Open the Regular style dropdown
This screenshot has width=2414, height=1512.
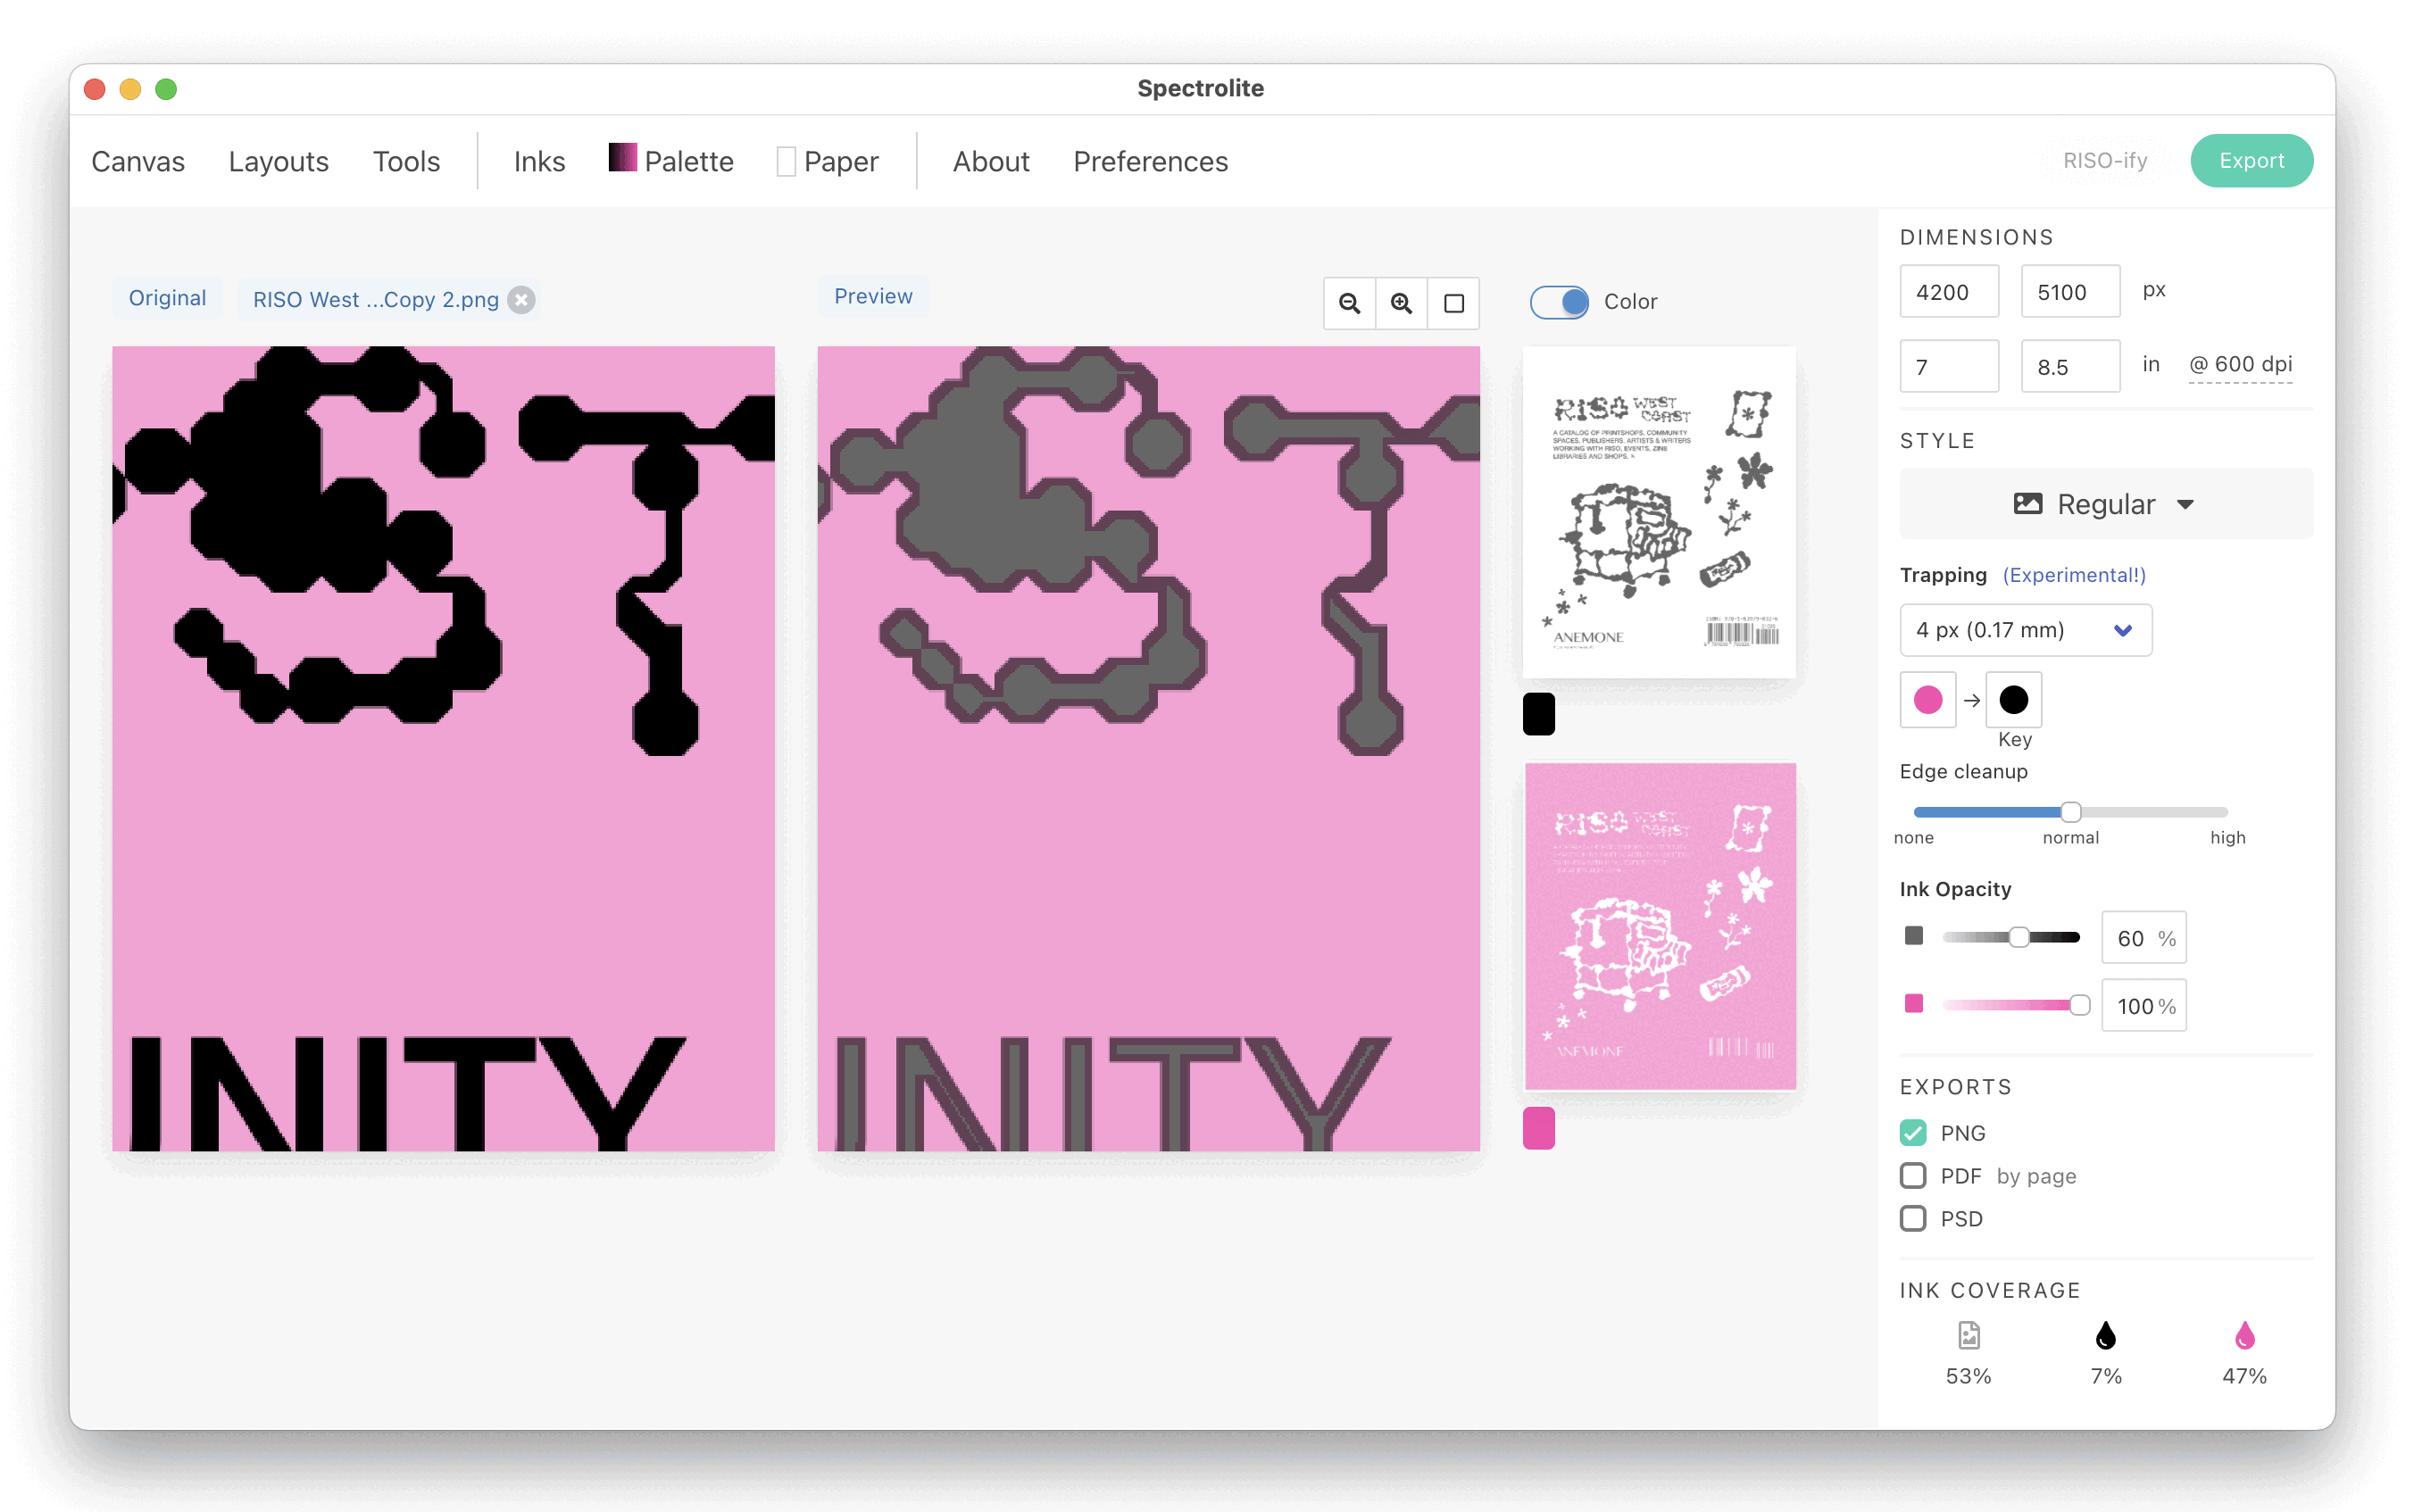[x=2105, y=504]
